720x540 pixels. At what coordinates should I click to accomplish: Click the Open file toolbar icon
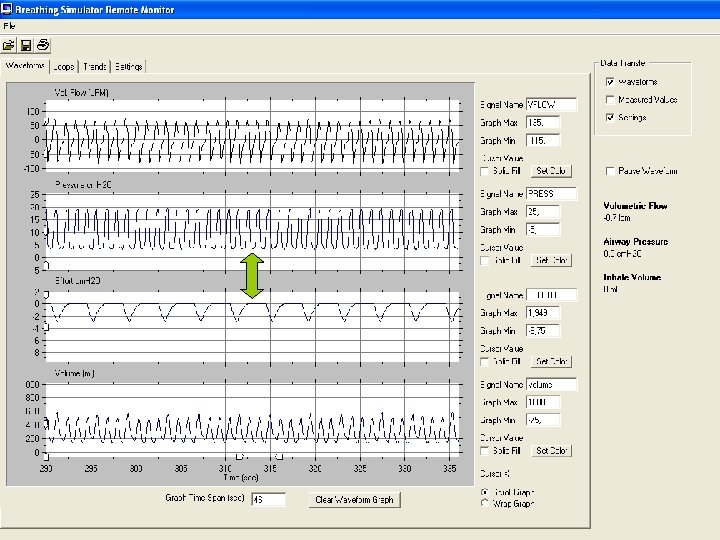click(9, 45)
